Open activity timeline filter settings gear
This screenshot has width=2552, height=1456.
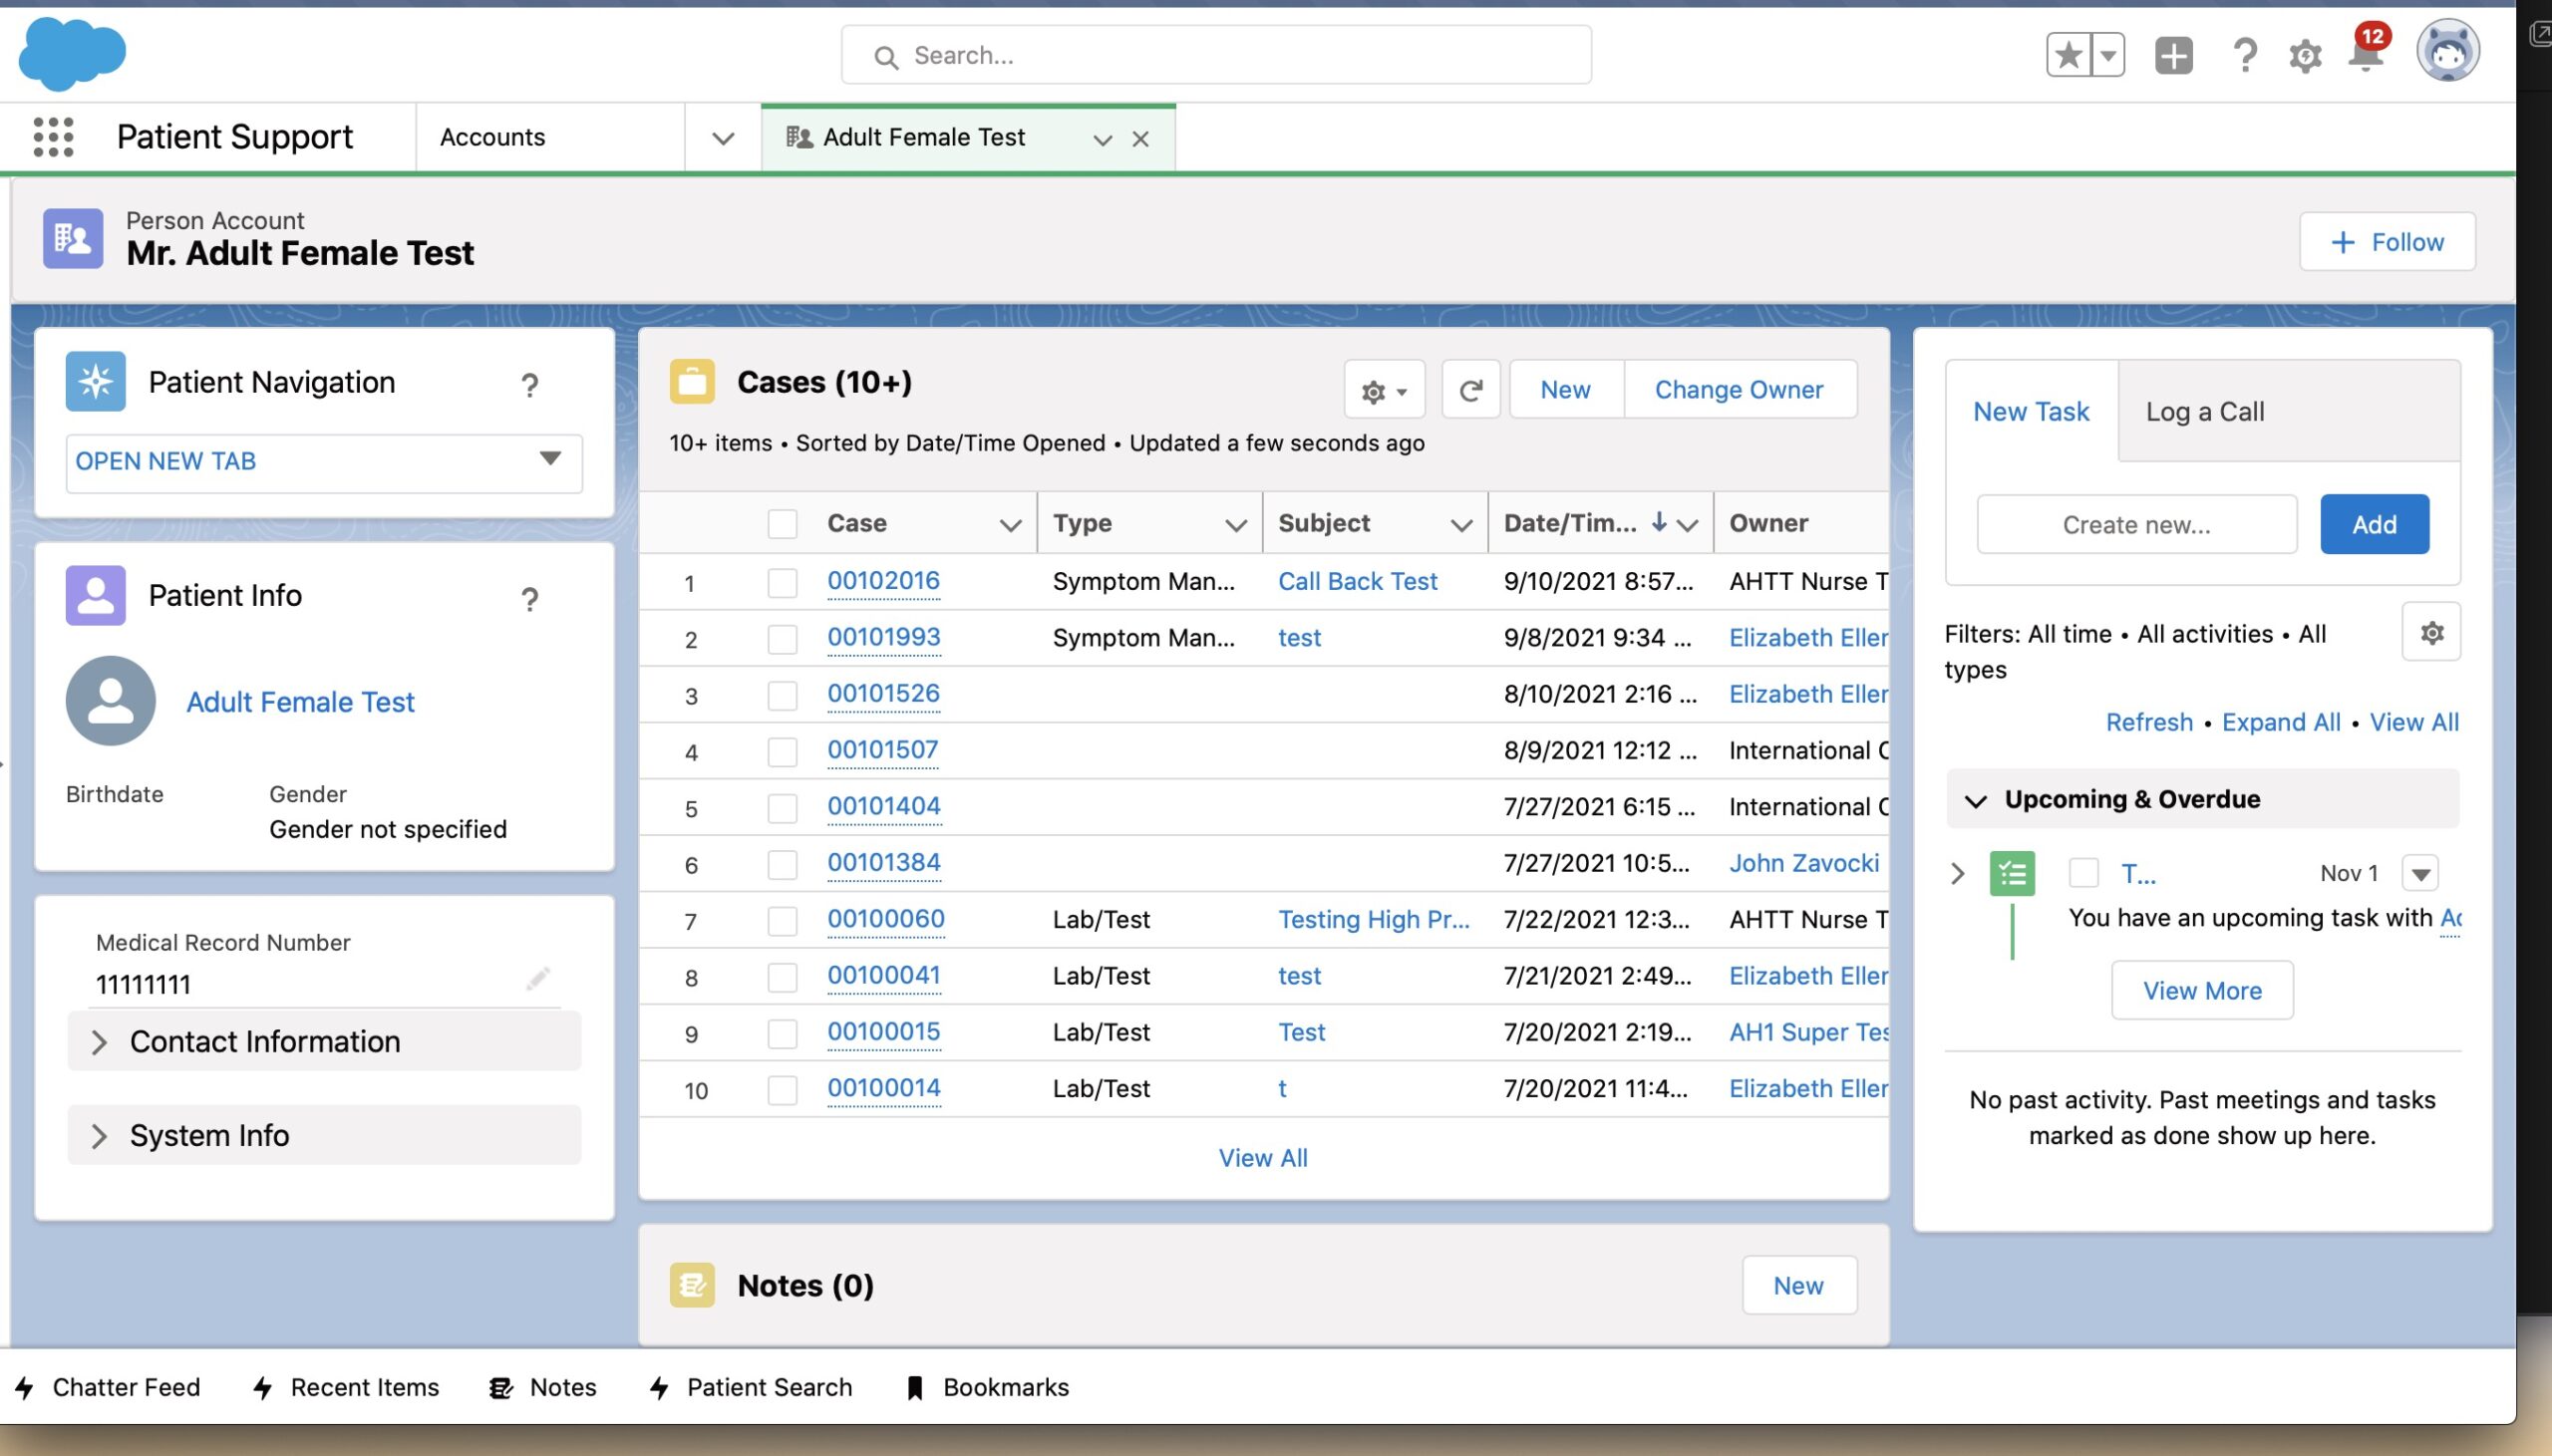point(2432,632)
